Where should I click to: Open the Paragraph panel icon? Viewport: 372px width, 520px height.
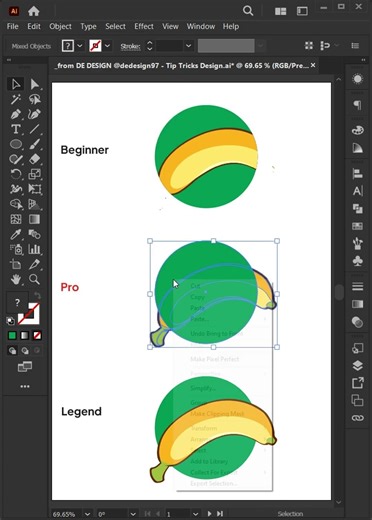pos(357,105)
